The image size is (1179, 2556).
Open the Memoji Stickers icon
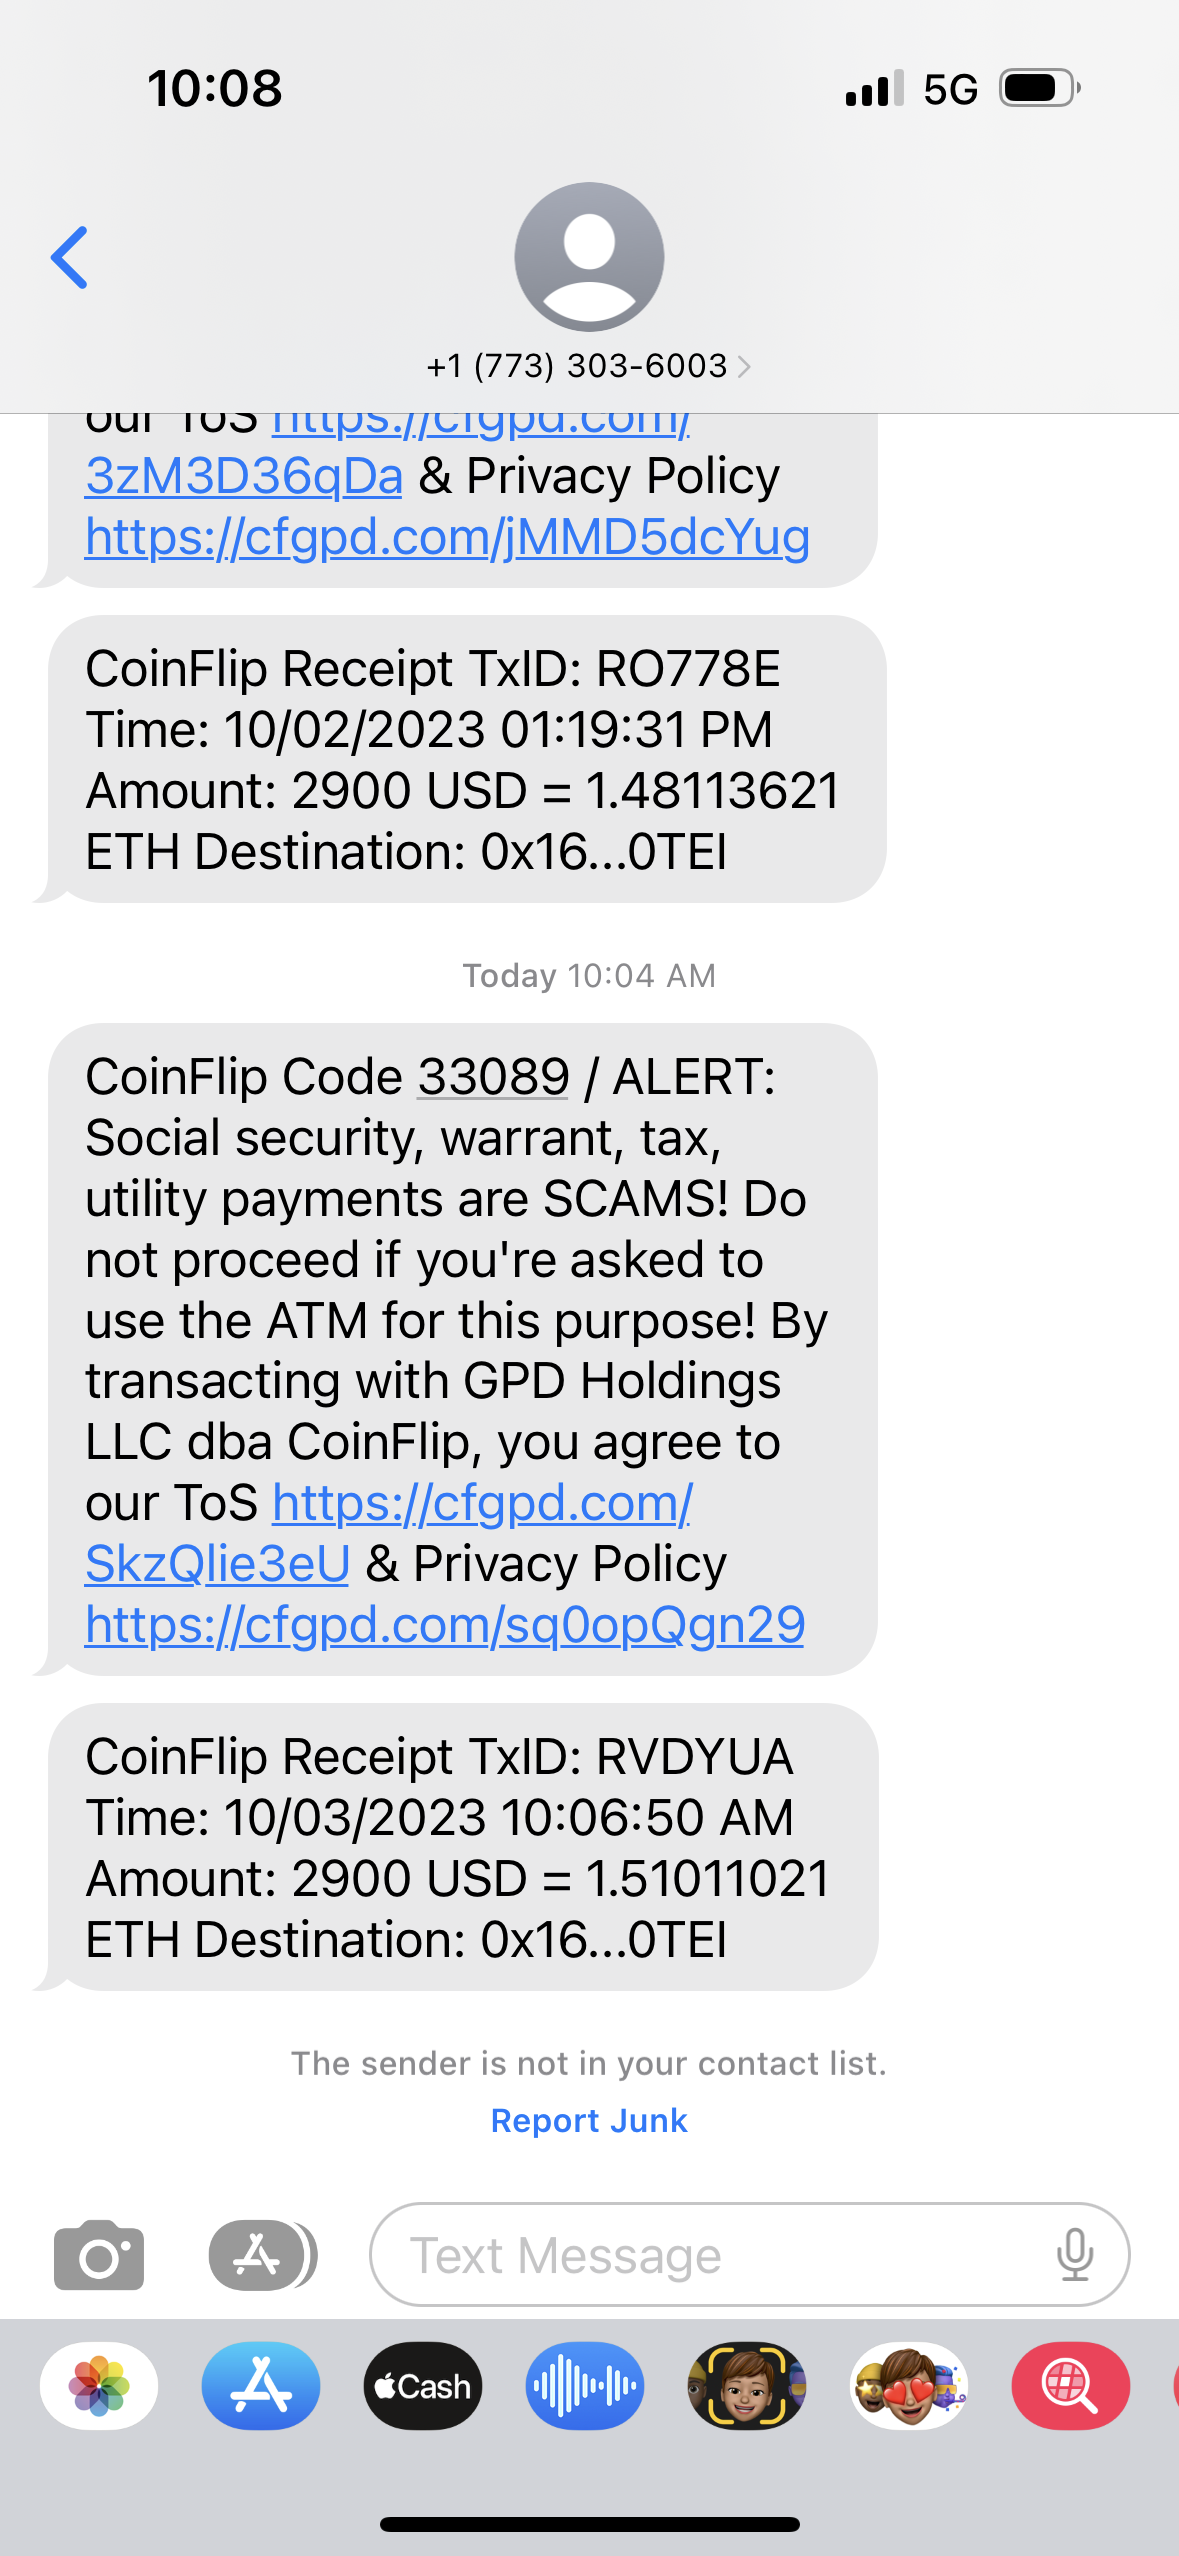[909, 2386]
